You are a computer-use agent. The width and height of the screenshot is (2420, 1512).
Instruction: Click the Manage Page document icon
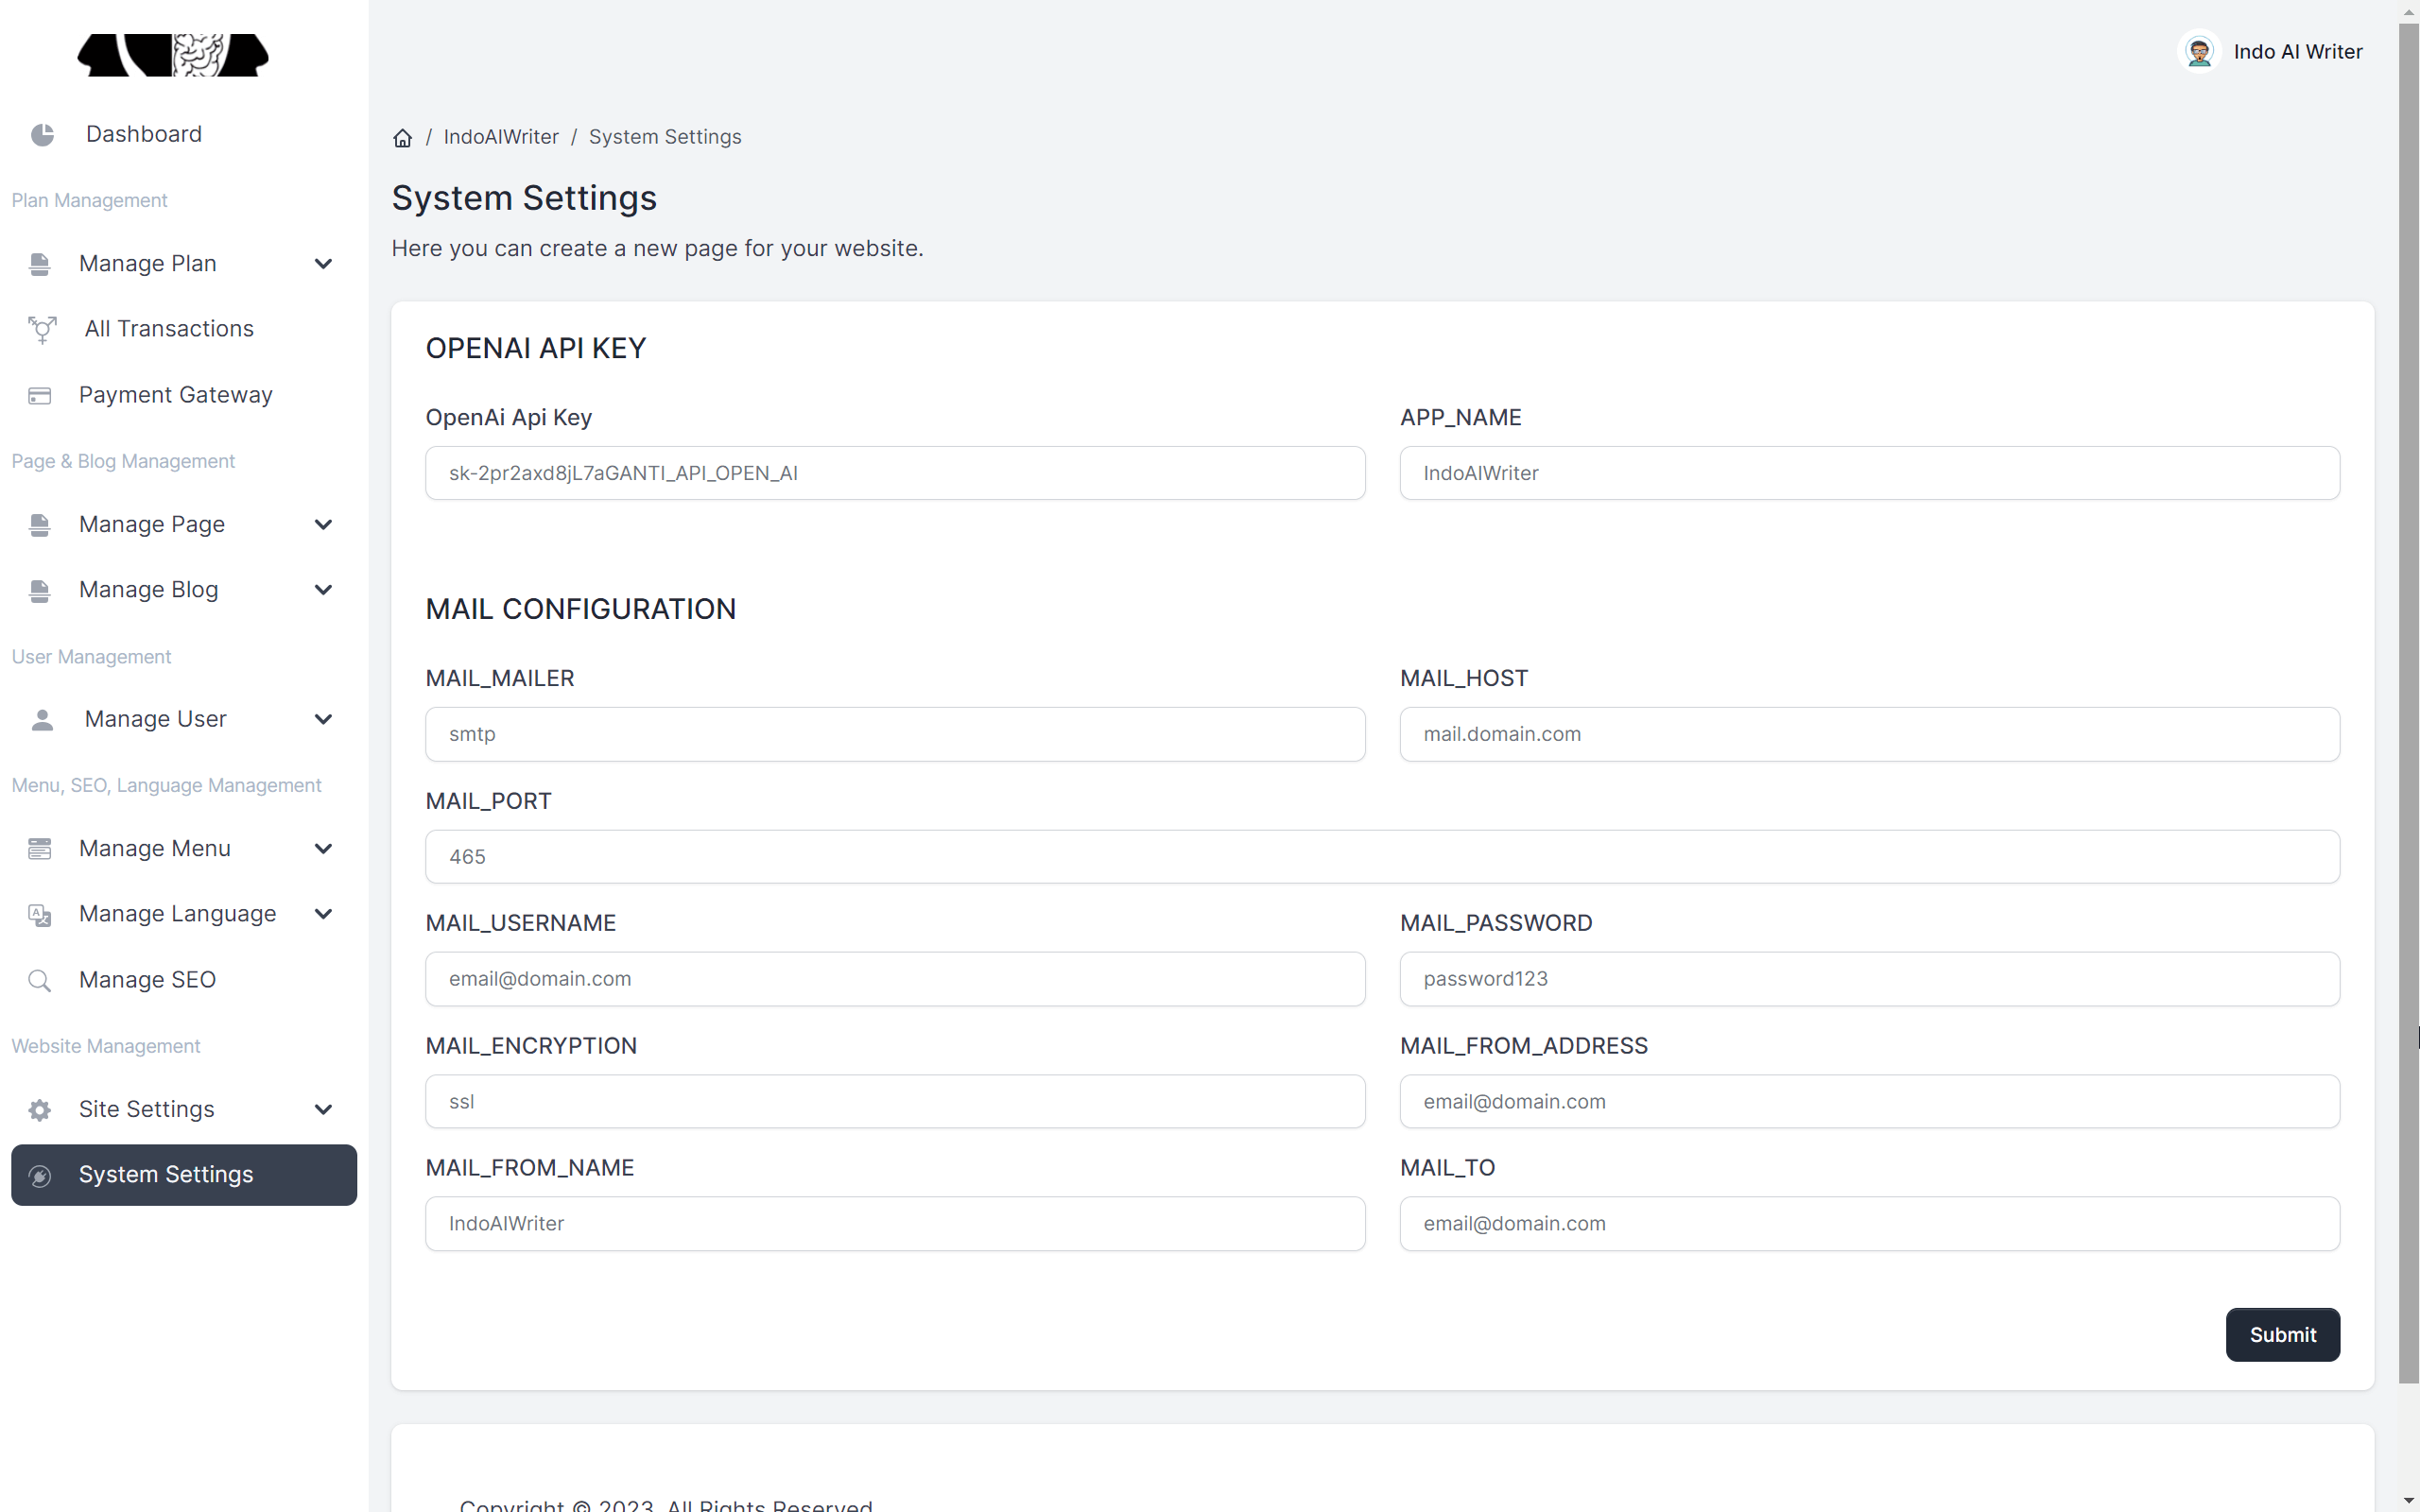click(39, 524)
